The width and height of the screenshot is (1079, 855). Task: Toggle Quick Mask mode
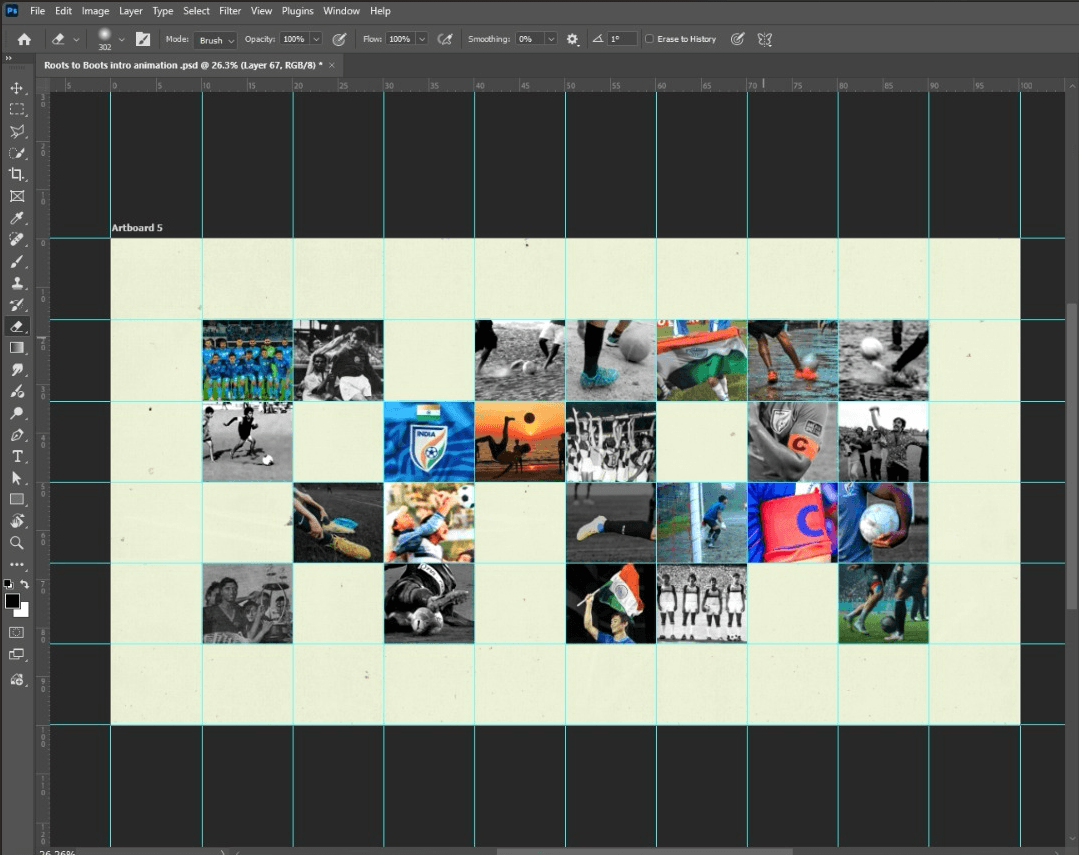pyautogui.click(x=17, y=632)
